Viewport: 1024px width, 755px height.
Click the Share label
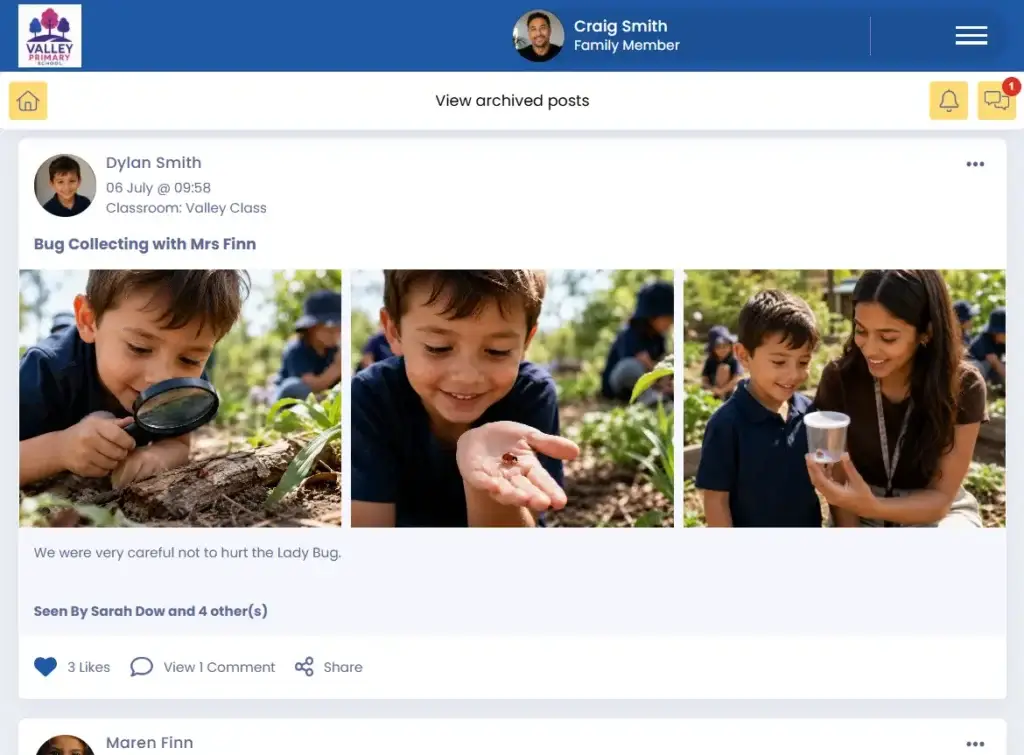point(343,667)
